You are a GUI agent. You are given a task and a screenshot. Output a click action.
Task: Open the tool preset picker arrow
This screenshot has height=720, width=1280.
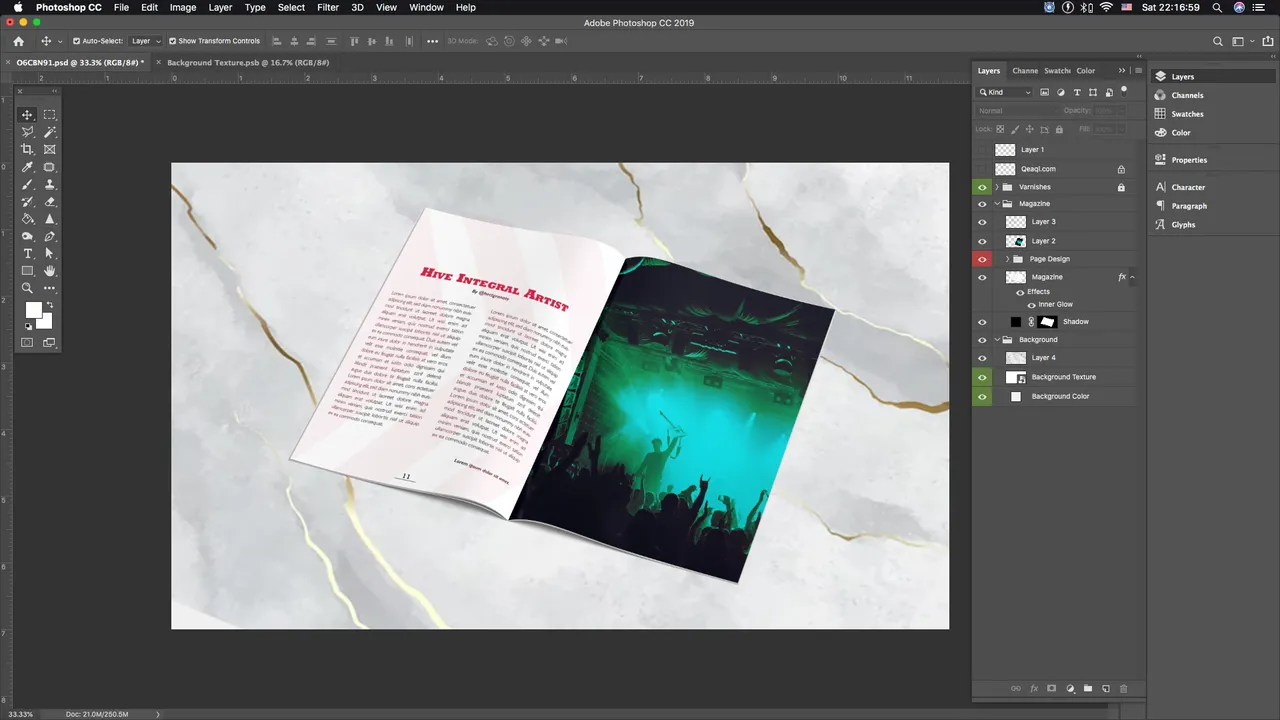click(x=60, y=41)
